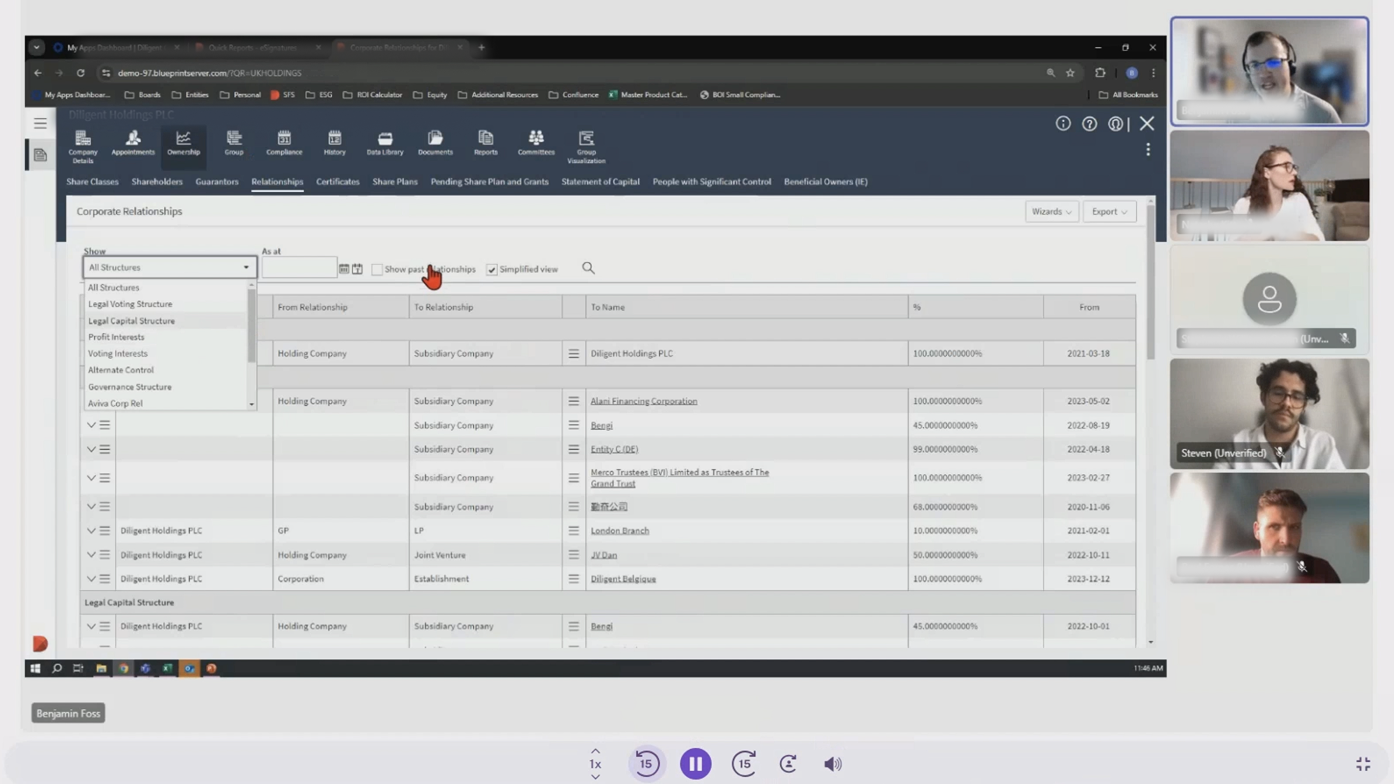Open the Diligent Belgique link
This screenshot has width=1394, height=784.
[623, 579]
